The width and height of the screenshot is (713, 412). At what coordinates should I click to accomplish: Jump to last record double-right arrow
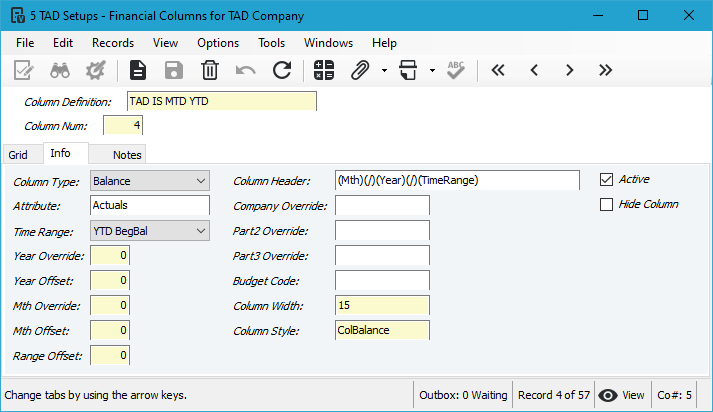tap(605, 70)
